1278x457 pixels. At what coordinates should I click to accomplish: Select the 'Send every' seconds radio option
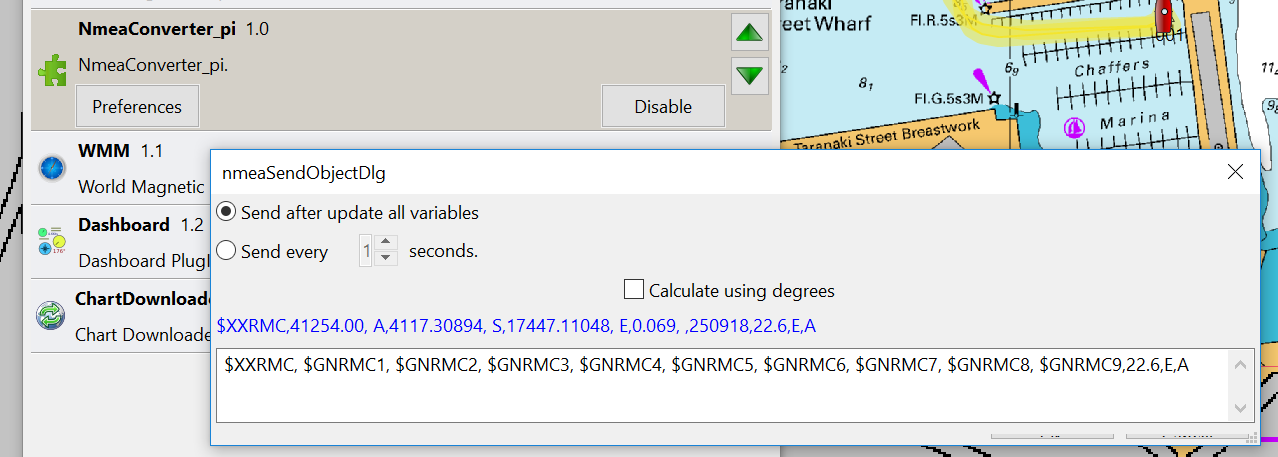227,251
